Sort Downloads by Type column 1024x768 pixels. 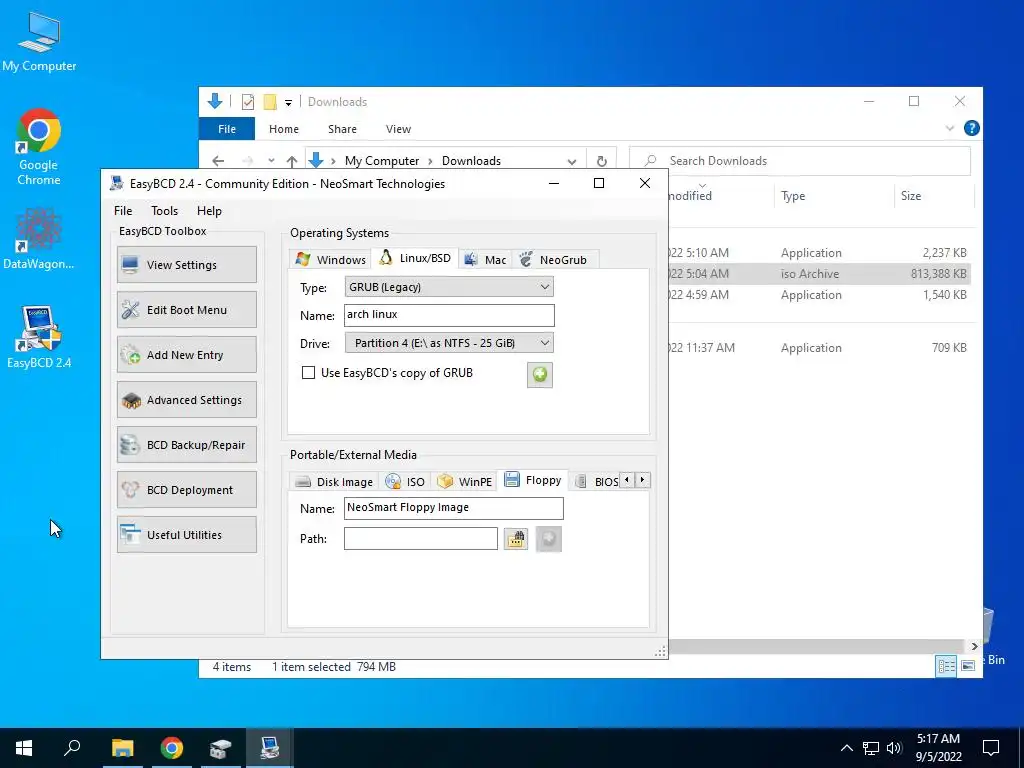click(834, 196)
